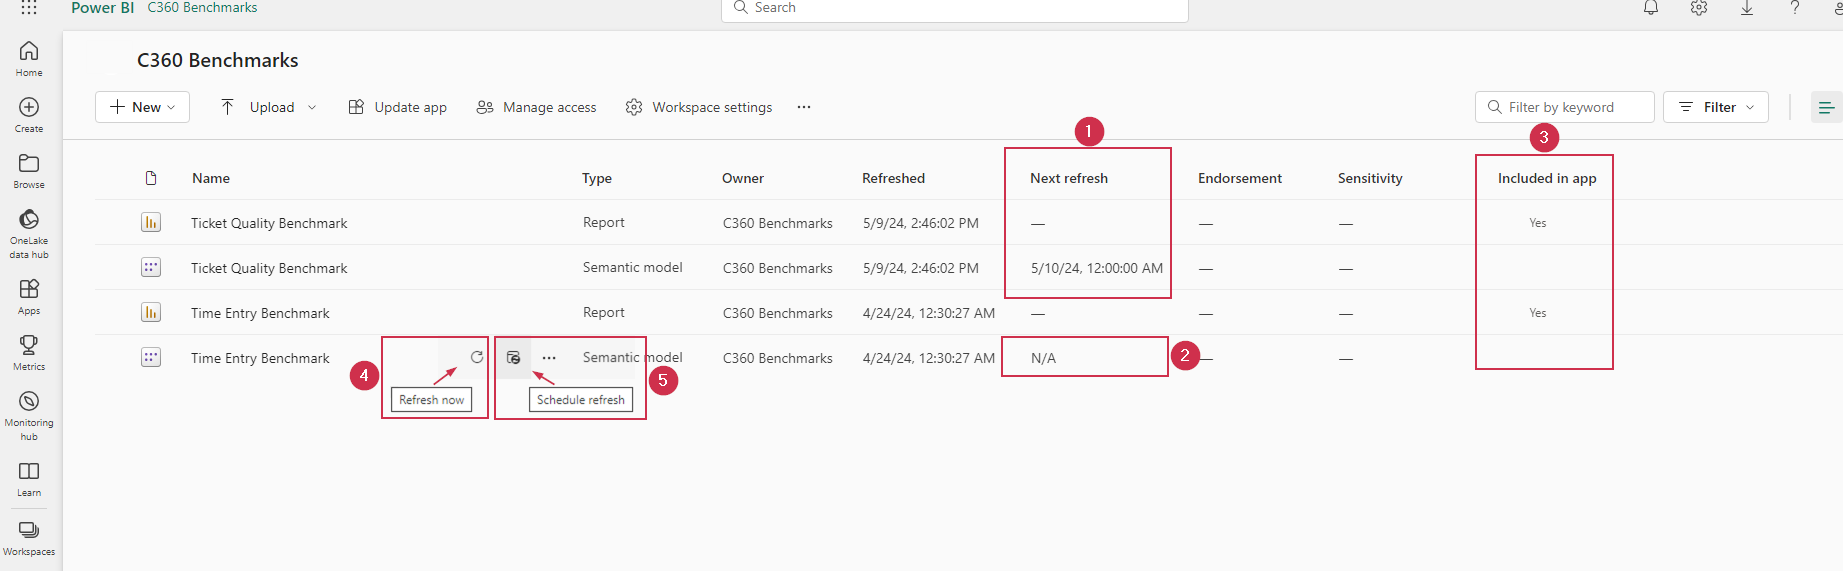Click the Refresh now icon
The width and height of the screenshot is (1843, 571).
(x=477, y=357)
